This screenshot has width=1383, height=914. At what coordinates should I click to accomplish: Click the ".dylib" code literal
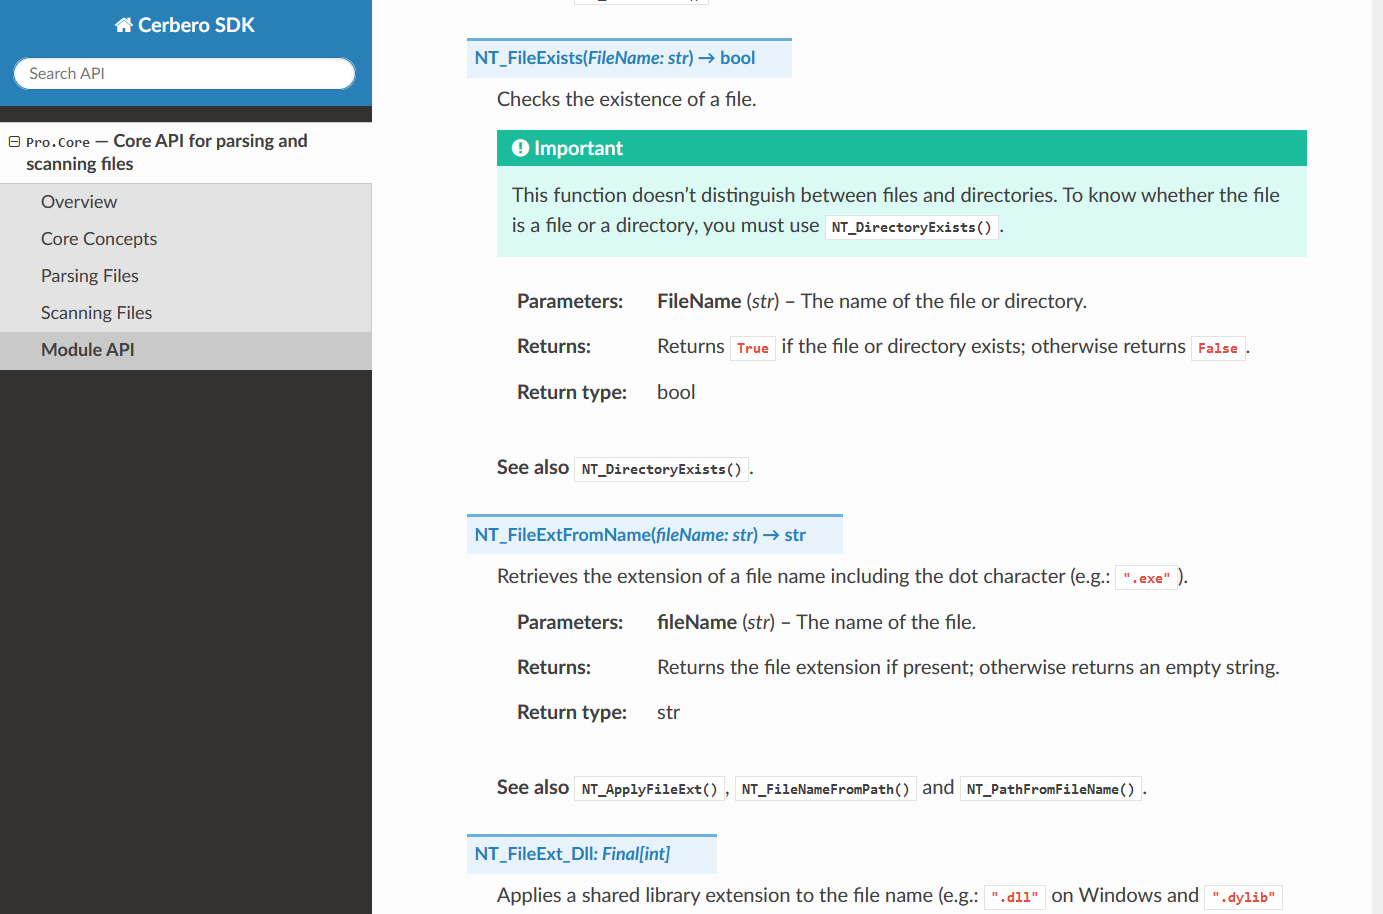point(1243,897)
